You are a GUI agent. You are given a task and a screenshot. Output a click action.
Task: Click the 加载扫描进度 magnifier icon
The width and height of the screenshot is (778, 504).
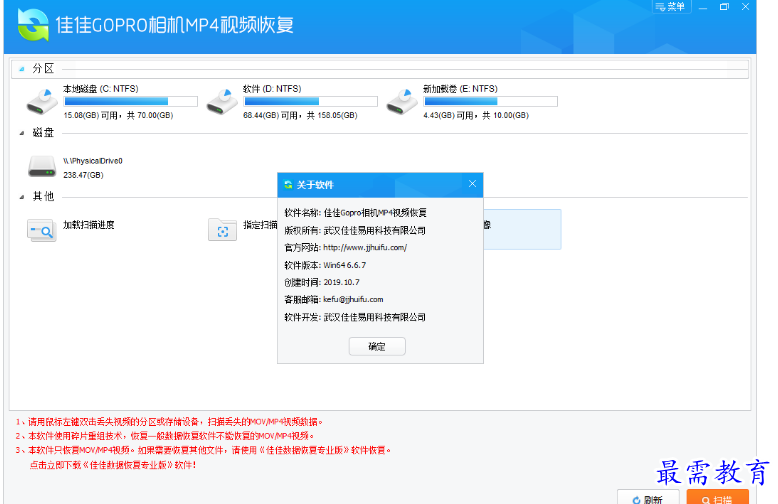41,231
